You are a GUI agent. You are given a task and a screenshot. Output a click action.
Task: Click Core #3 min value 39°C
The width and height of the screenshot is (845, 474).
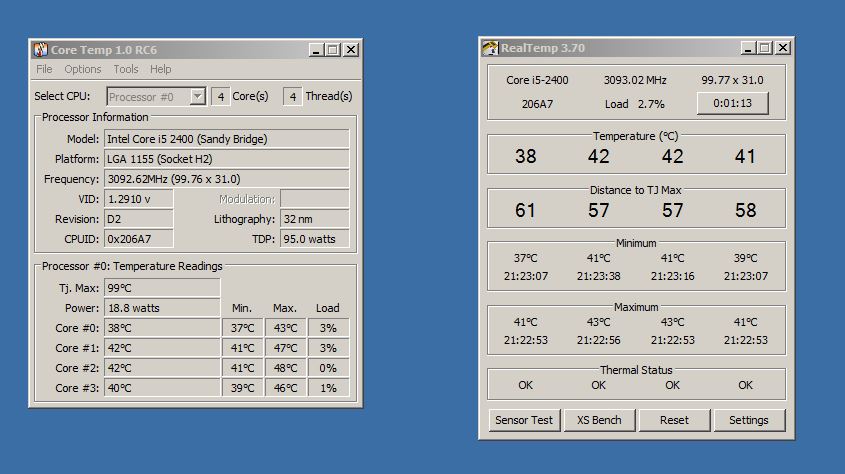pyautogui.click(x=243, y=388)
